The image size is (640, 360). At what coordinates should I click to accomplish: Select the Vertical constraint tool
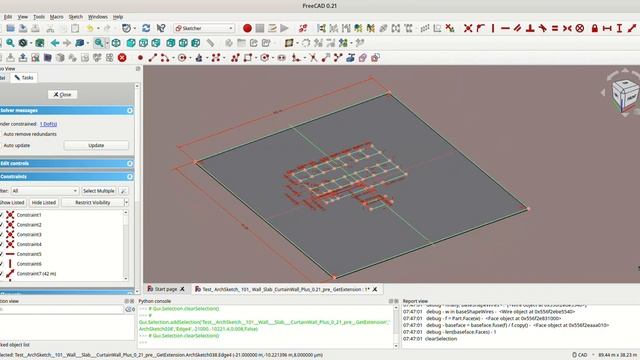pos(493,28)
